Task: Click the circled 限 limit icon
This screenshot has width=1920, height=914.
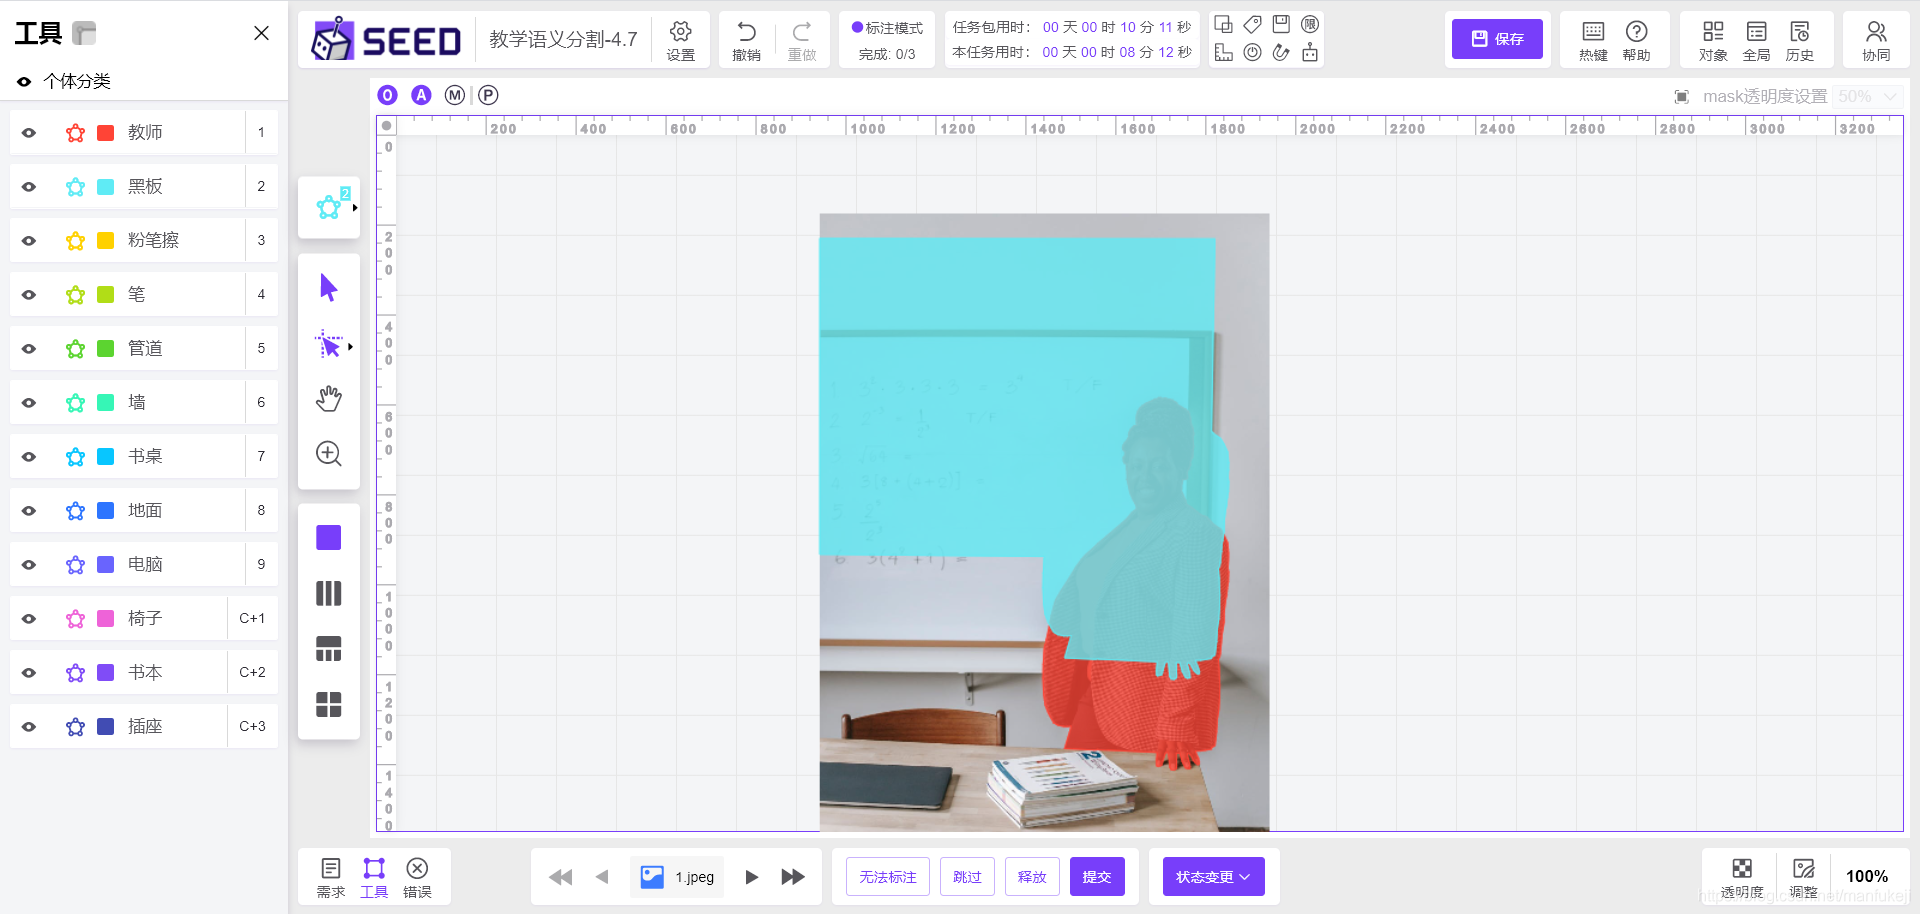Action: 1310,24
